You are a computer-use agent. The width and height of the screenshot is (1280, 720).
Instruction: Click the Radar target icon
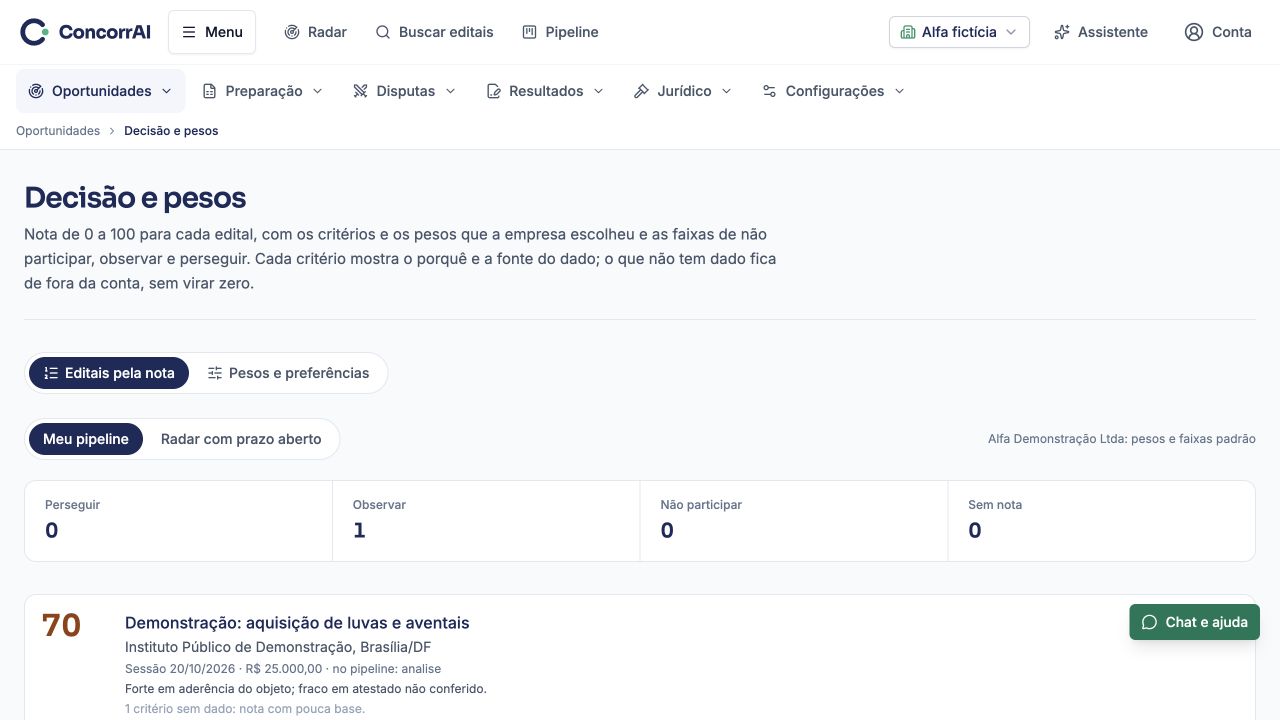click(292, 32)
